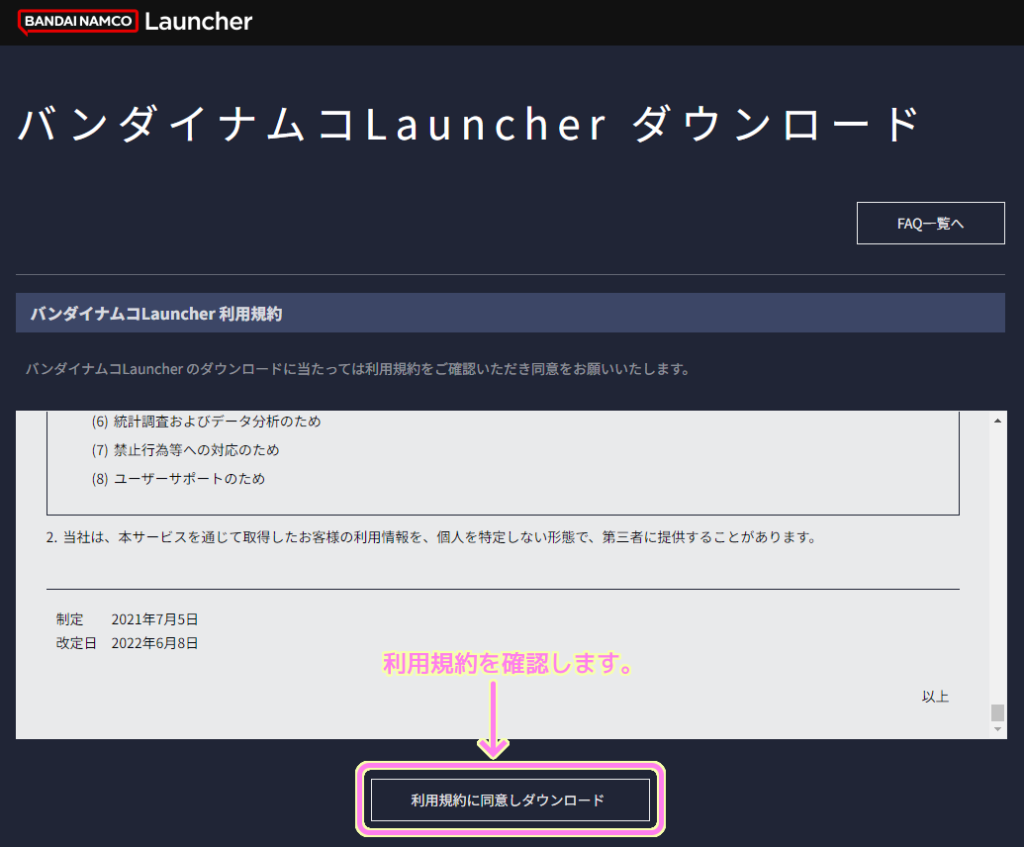Click the page title バンダイナムコLauncher ダウンロード
The width and height of the screenshot is (1024, 847).
click(x=470, y=124)
